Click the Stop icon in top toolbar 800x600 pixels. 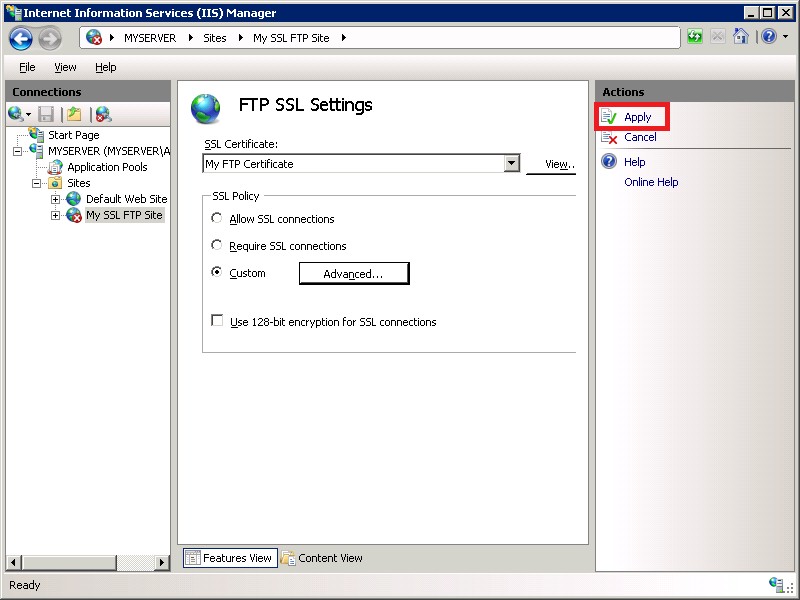(x=718, y=36)
